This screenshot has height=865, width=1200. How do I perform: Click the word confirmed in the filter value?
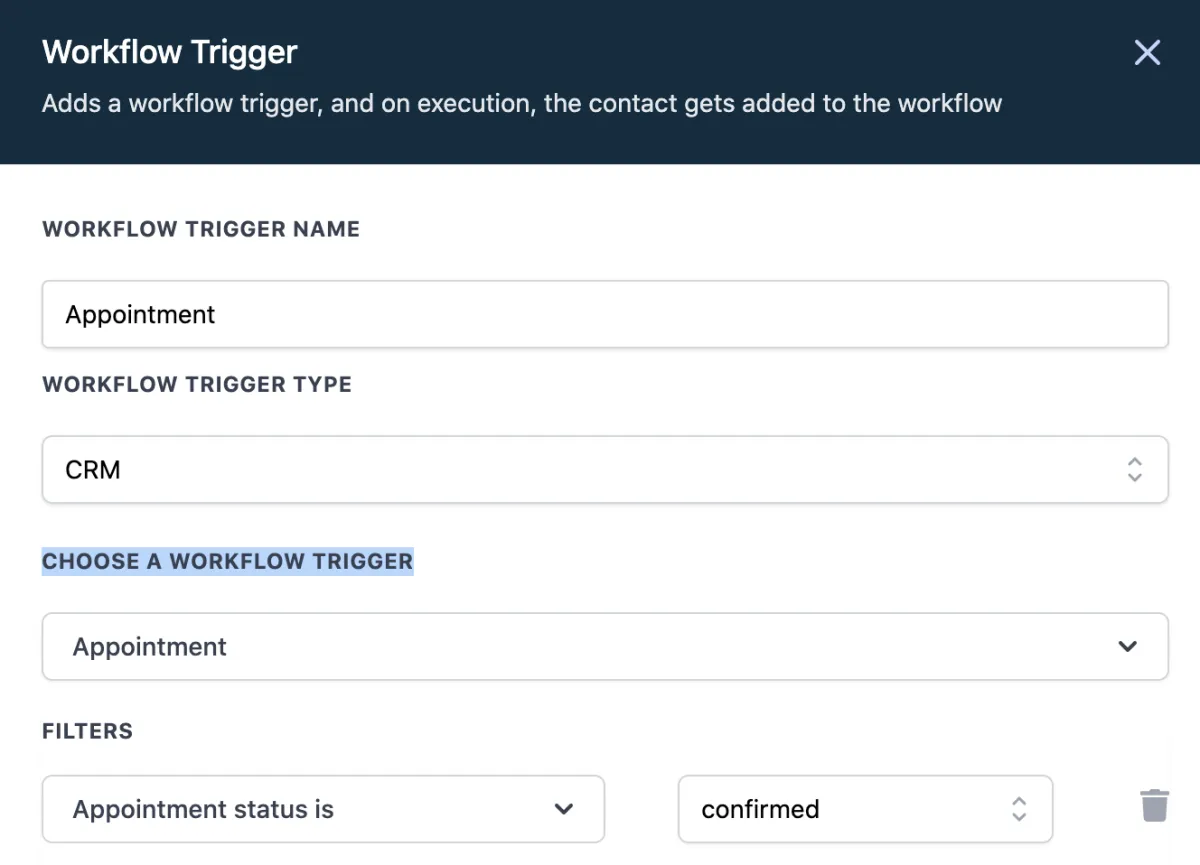[x=760, y=809]
